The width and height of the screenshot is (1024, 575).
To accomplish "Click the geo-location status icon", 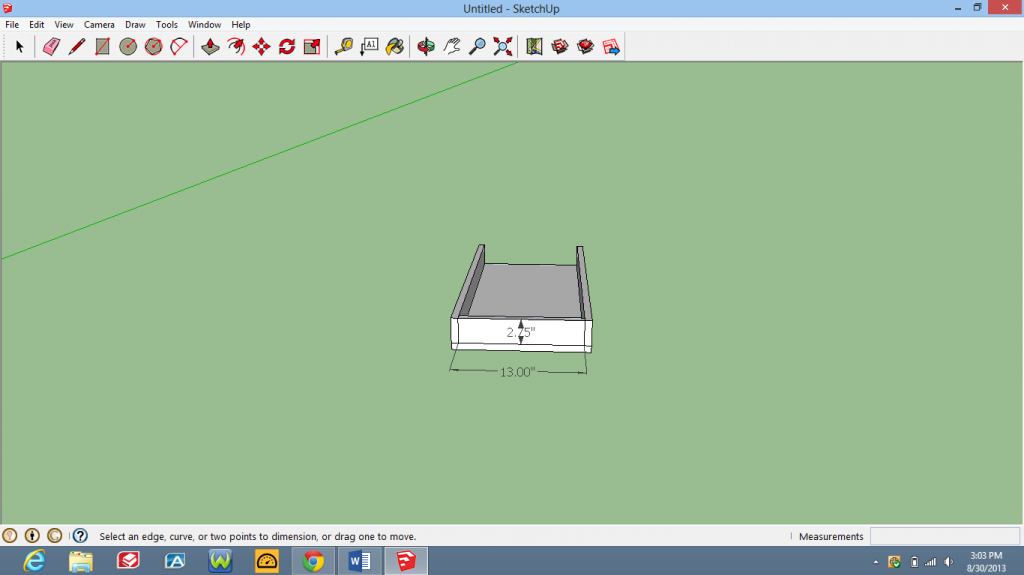I will point(10,536).
